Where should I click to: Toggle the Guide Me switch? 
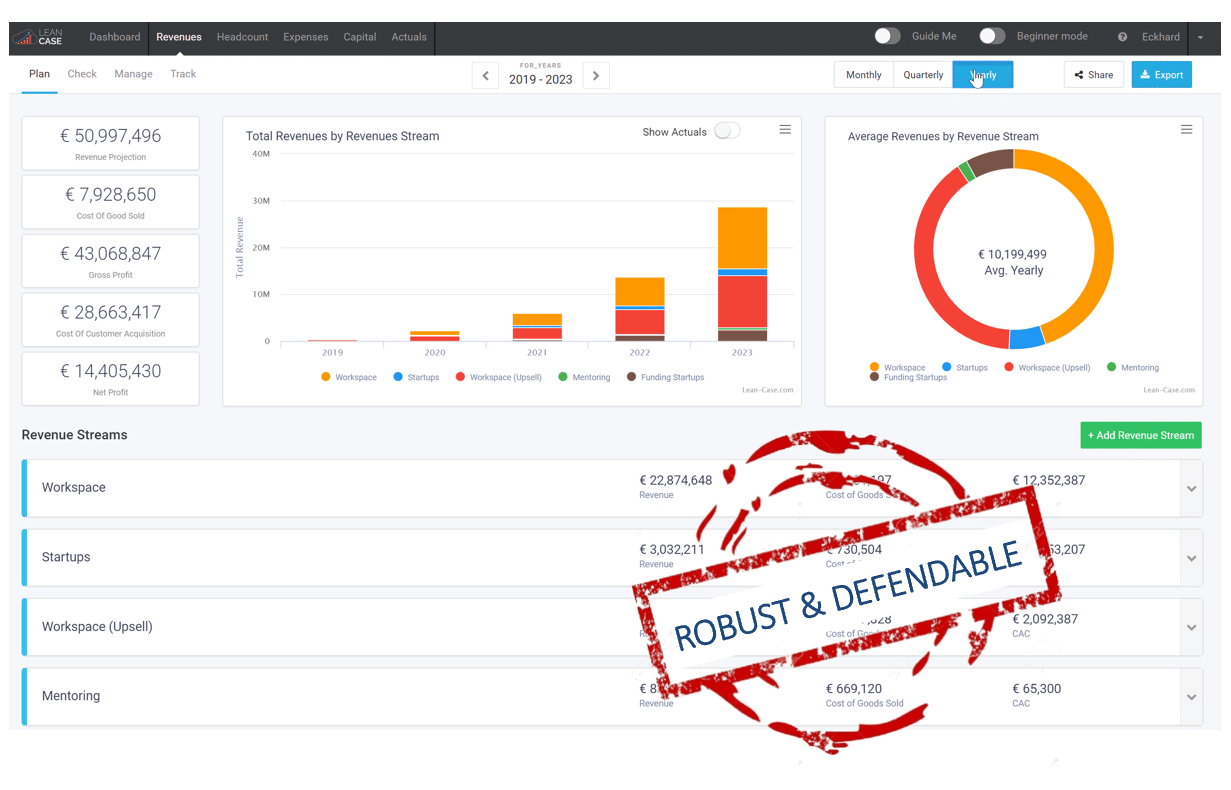tap(887, 36)
